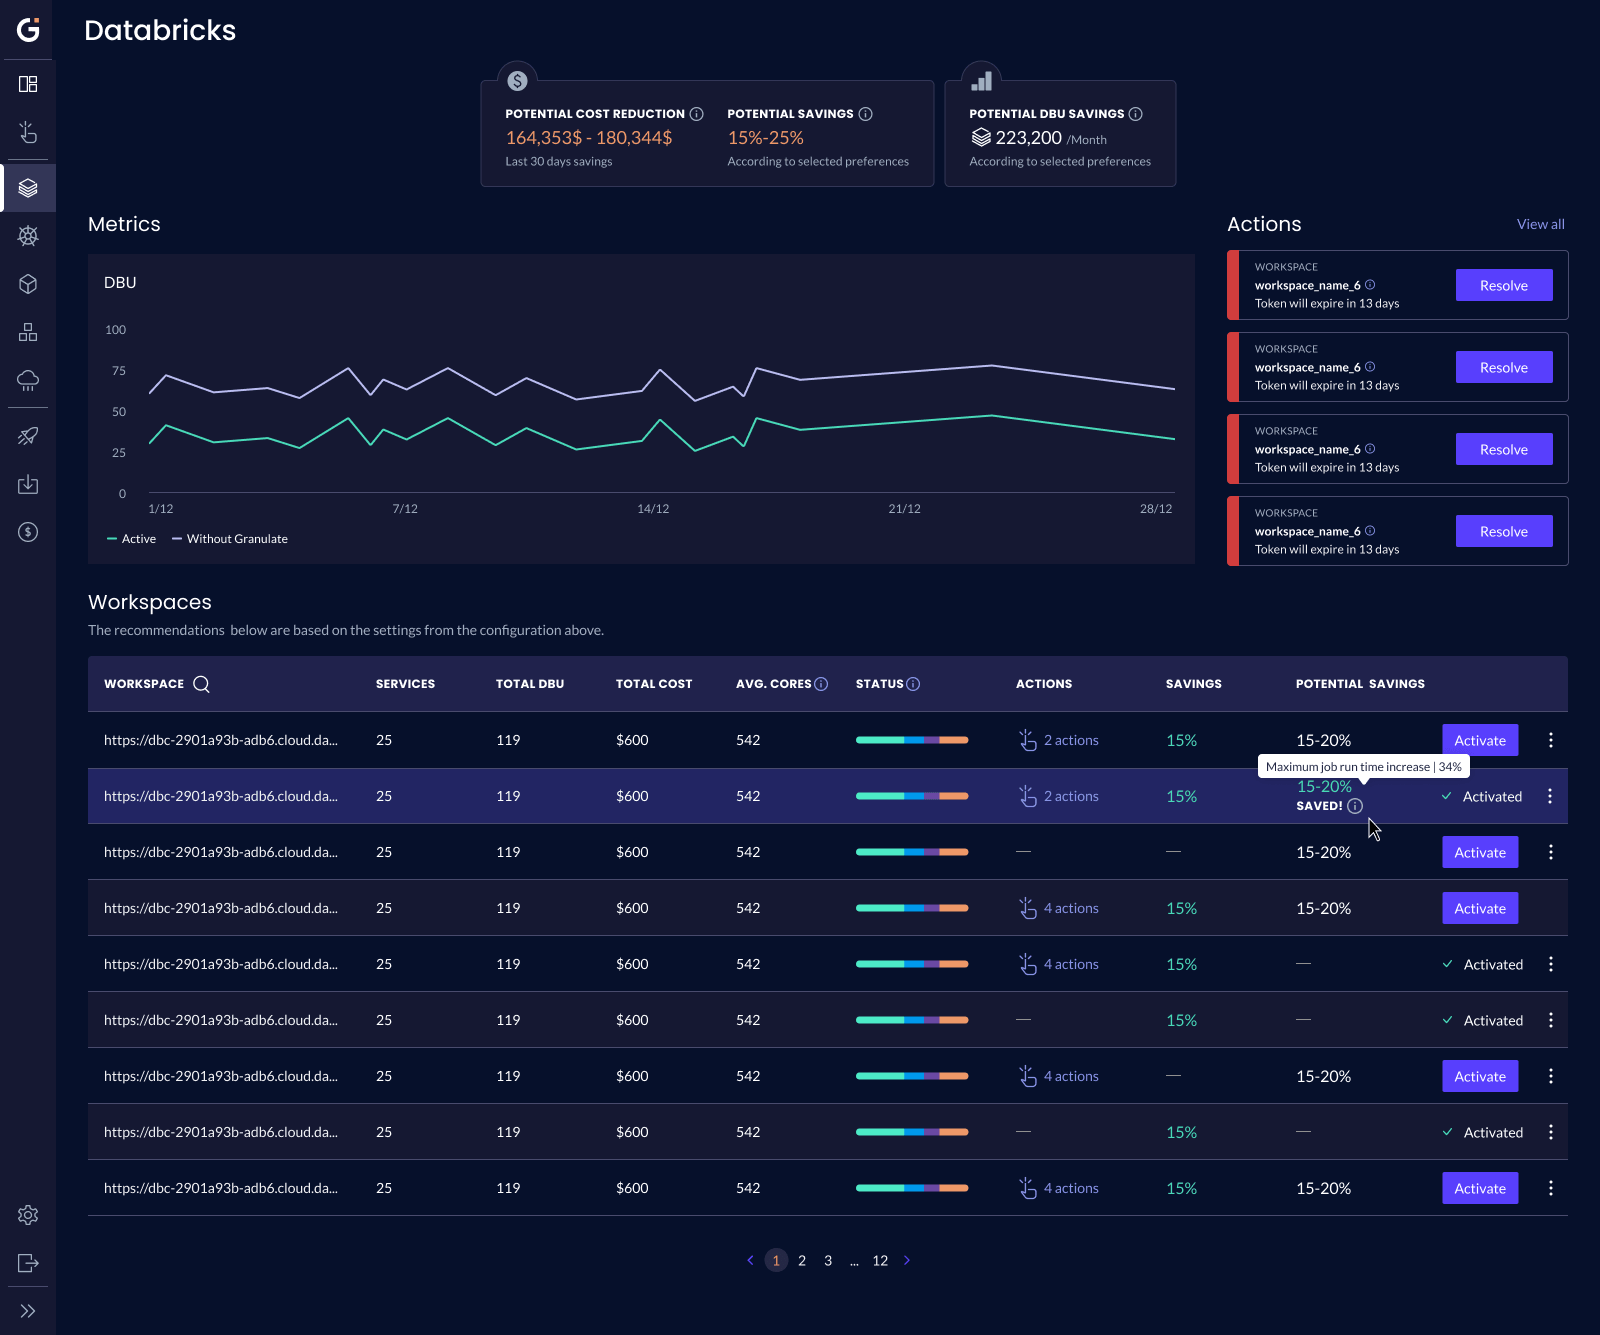This screenshot has height=1335, width=1600.
Task: Open settings via the gear icon
Action: pos(27,1215)
